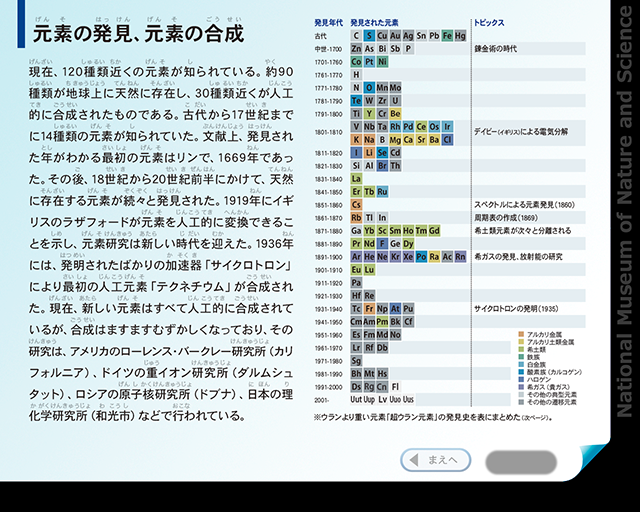
Task: Select the Fr element cell
Action: (369, 309)
